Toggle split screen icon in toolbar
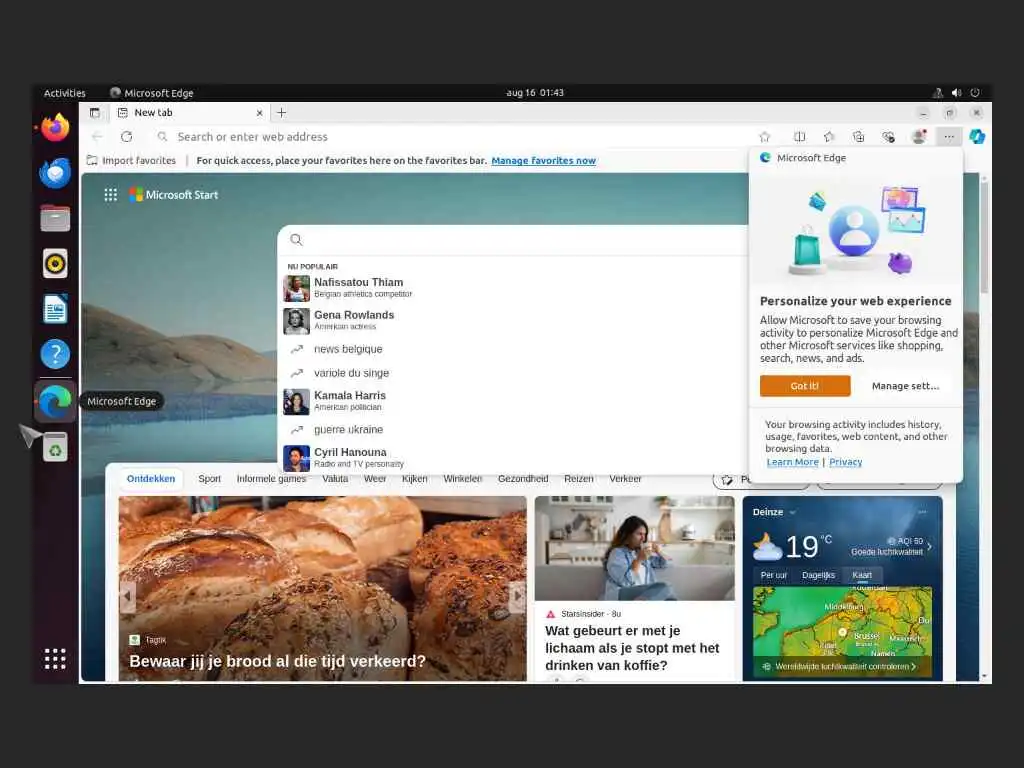 tap(799, 136)
